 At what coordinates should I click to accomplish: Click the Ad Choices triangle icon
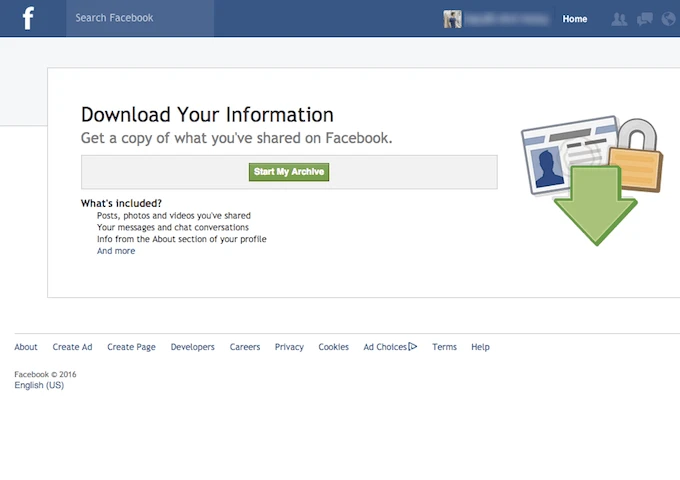click(x=413, y=347)
